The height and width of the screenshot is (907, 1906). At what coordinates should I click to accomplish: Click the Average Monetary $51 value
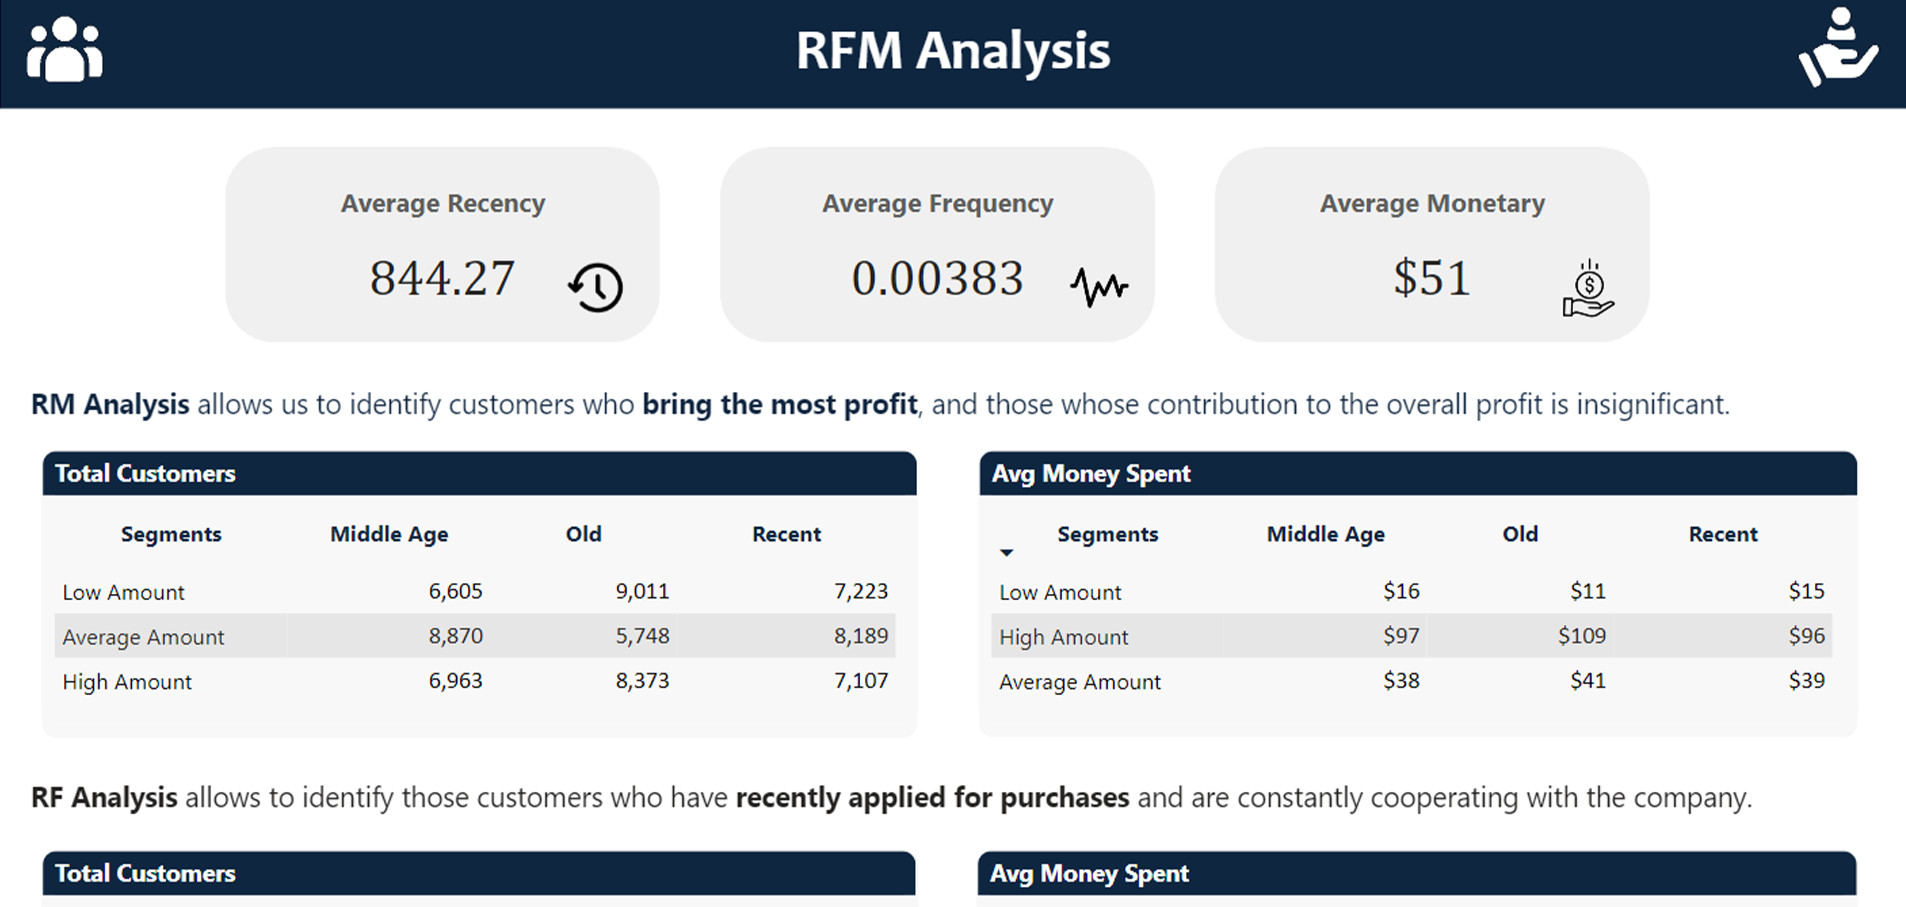pos(1431,278)
